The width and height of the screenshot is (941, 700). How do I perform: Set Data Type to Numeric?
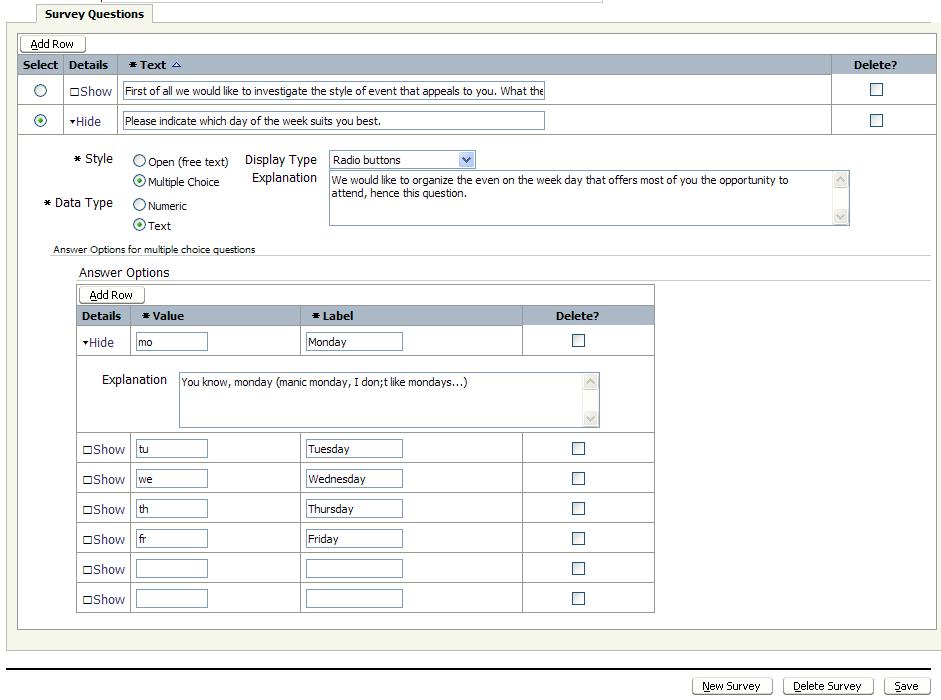tap(140, 205)
